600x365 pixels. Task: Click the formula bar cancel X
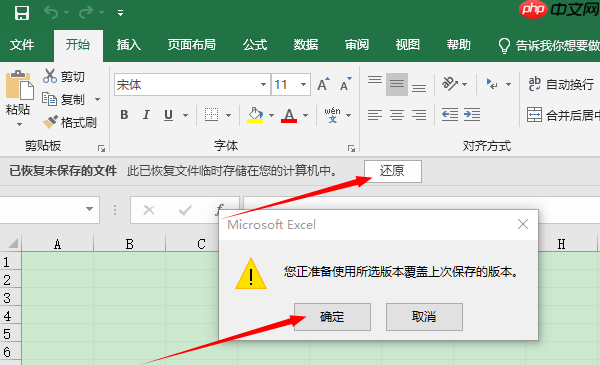tap(148, 210)
